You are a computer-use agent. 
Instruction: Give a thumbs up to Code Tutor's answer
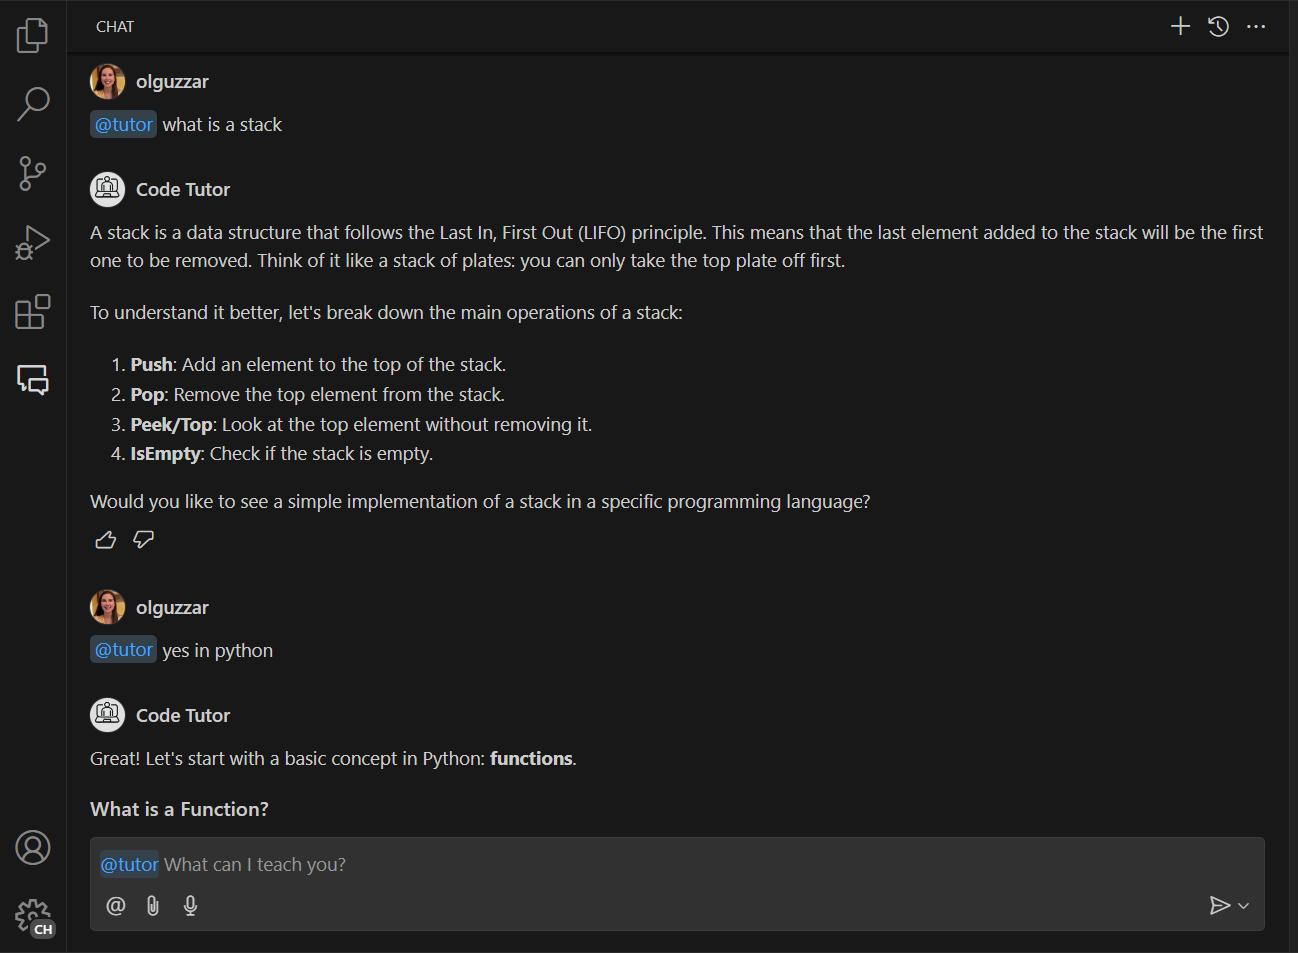[105, 539]
